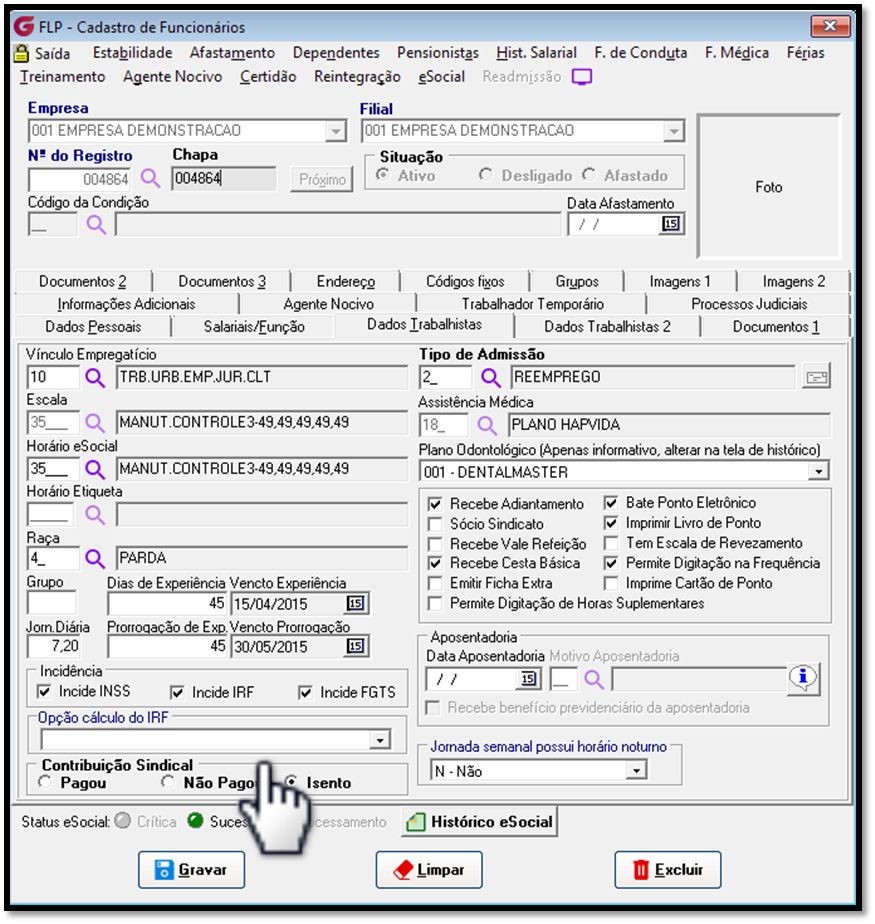Click the green Sucesso status indicator
Image resolution: width=875 pixels, height=924 pixels.
pyautogui.click(x=195, y=821)
